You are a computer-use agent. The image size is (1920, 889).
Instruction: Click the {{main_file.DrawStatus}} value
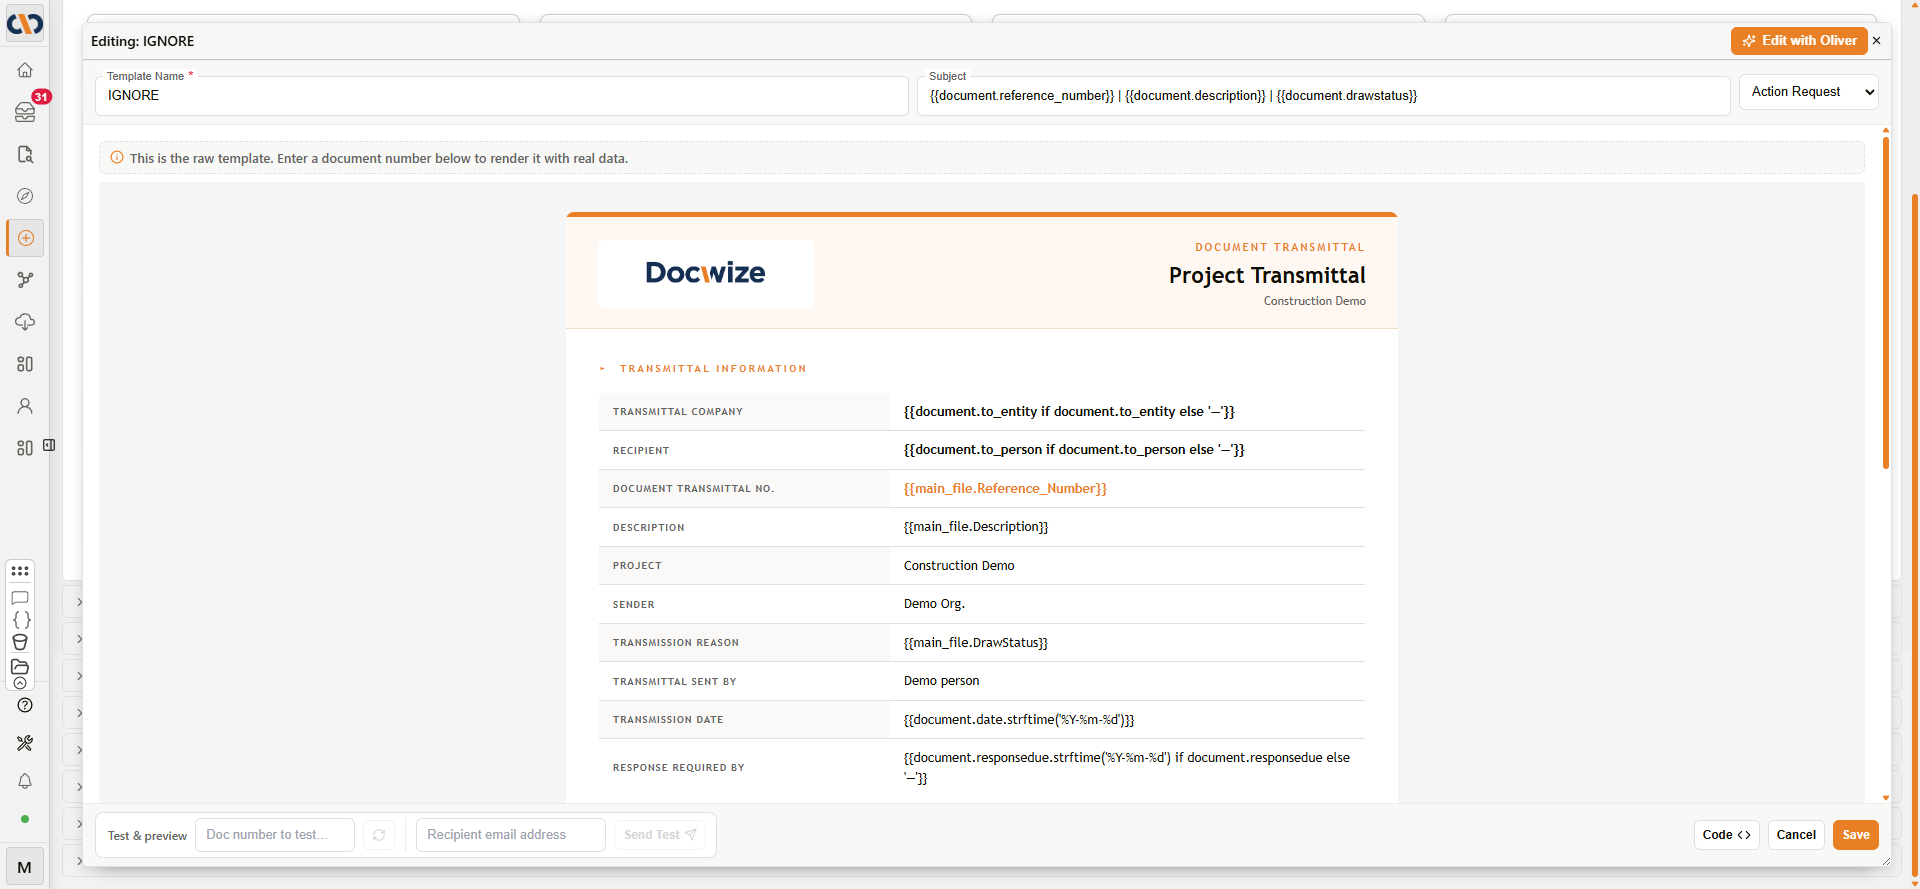coord(976,643)
